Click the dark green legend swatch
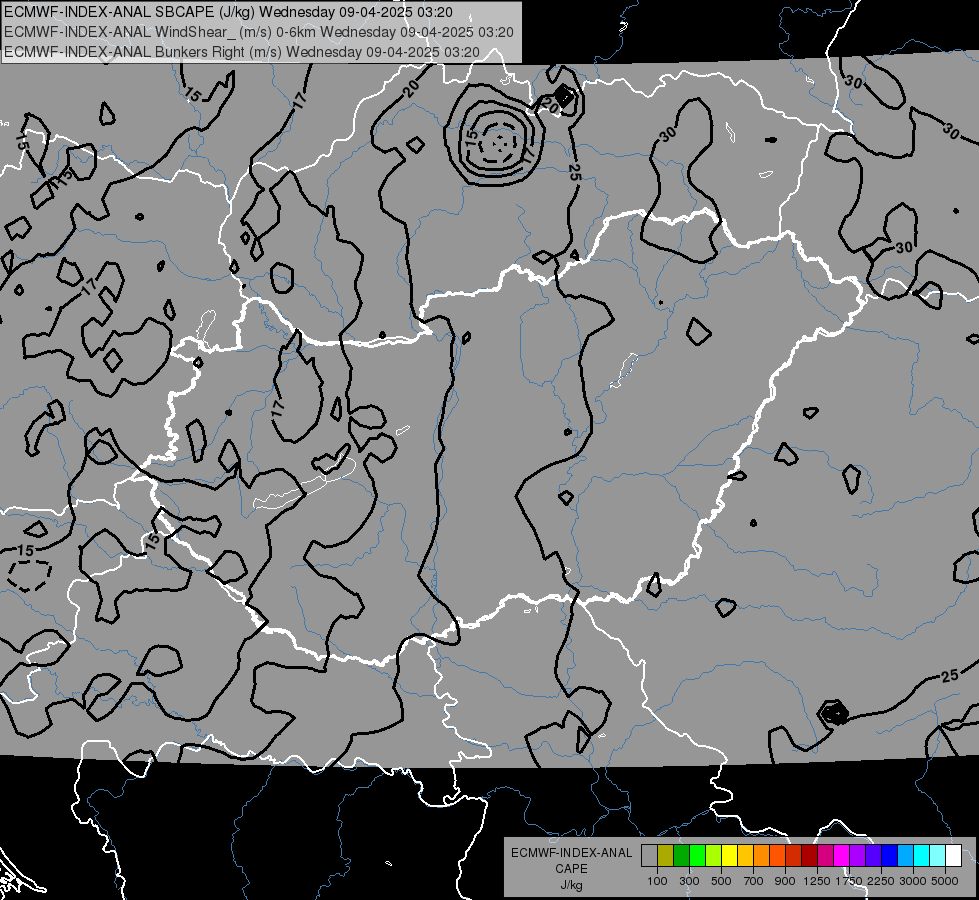The height and width of the screenshot is (900, 979). point(681,856)
